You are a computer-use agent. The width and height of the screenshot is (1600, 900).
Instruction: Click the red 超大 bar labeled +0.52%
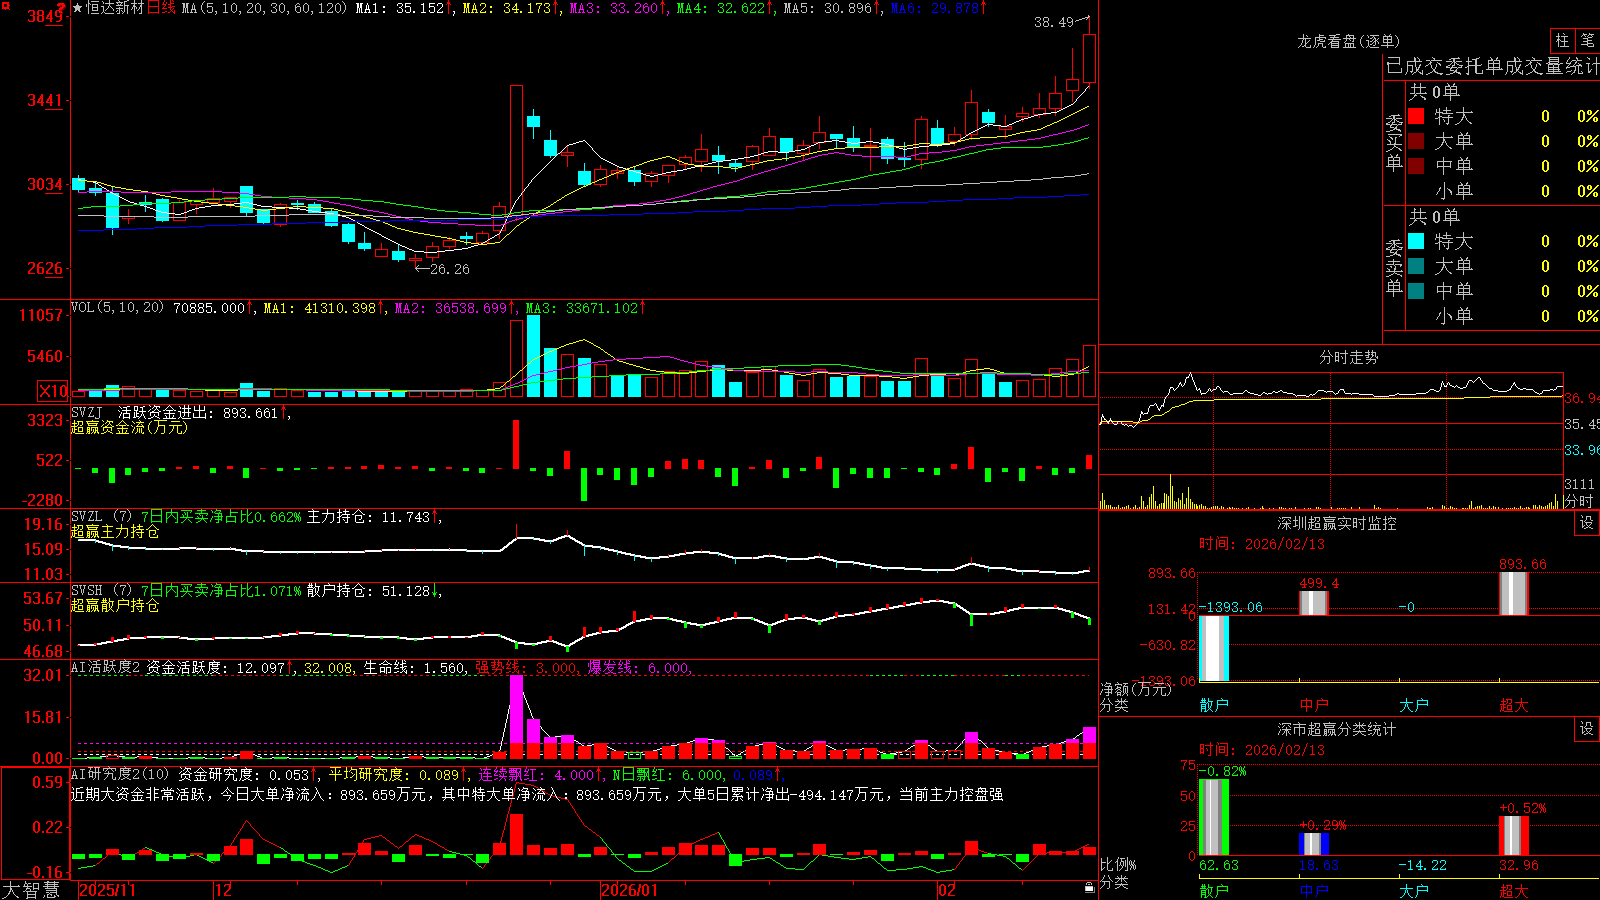point(1514,836)
